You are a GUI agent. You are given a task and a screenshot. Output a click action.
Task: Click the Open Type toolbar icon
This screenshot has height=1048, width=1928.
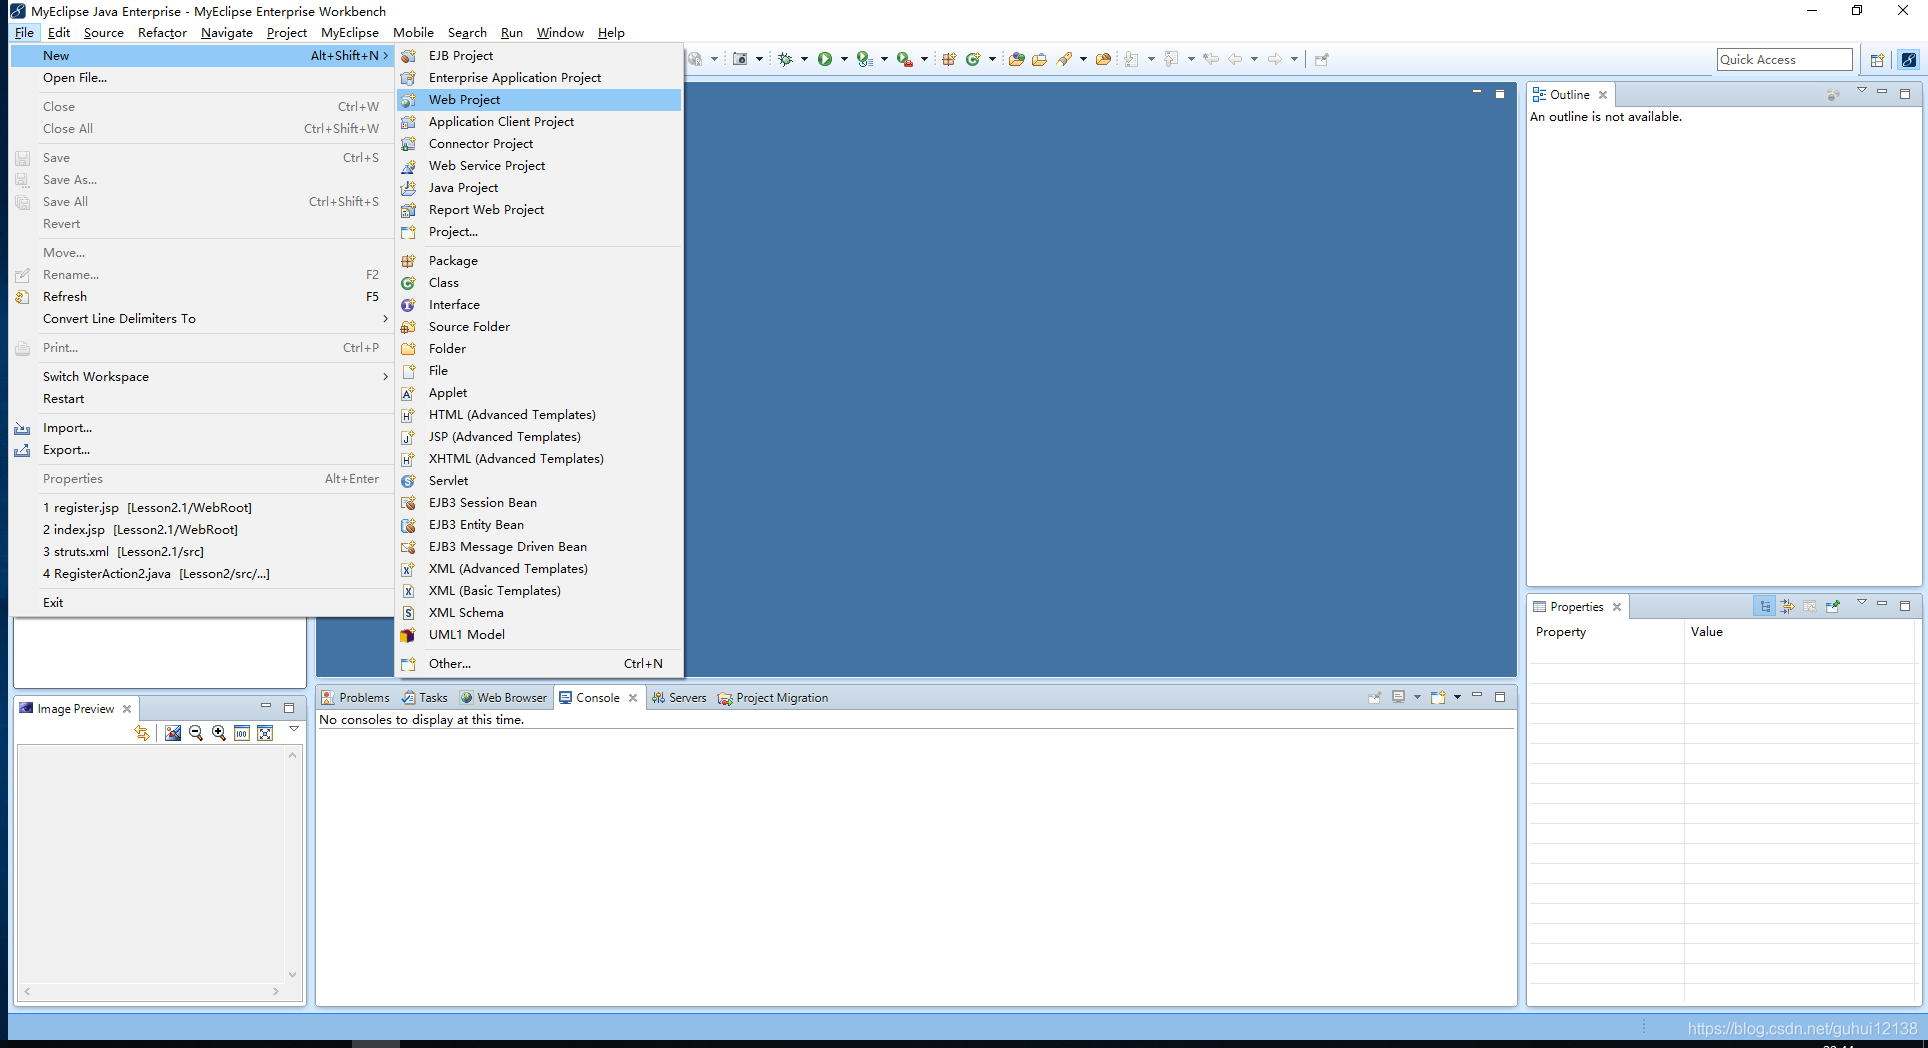[x=1016, y=59]
